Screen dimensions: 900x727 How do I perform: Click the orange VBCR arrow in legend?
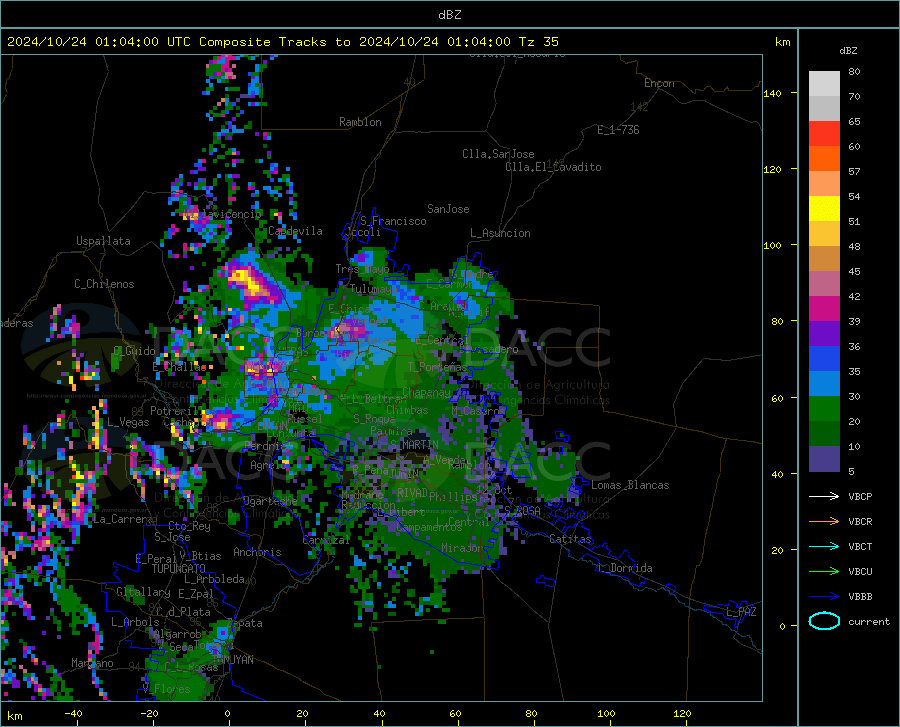click(x=824, y=522)
